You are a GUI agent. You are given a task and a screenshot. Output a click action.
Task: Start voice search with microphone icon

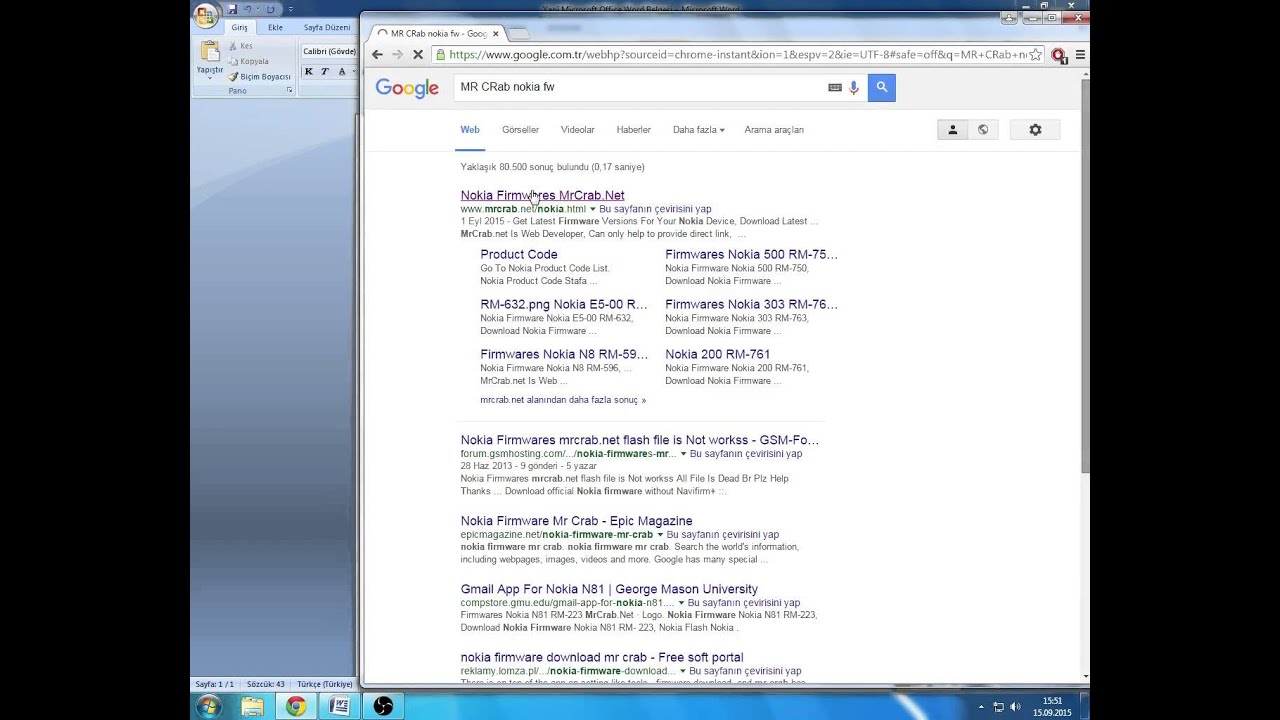pyautogui.click(x=854, y=87)
